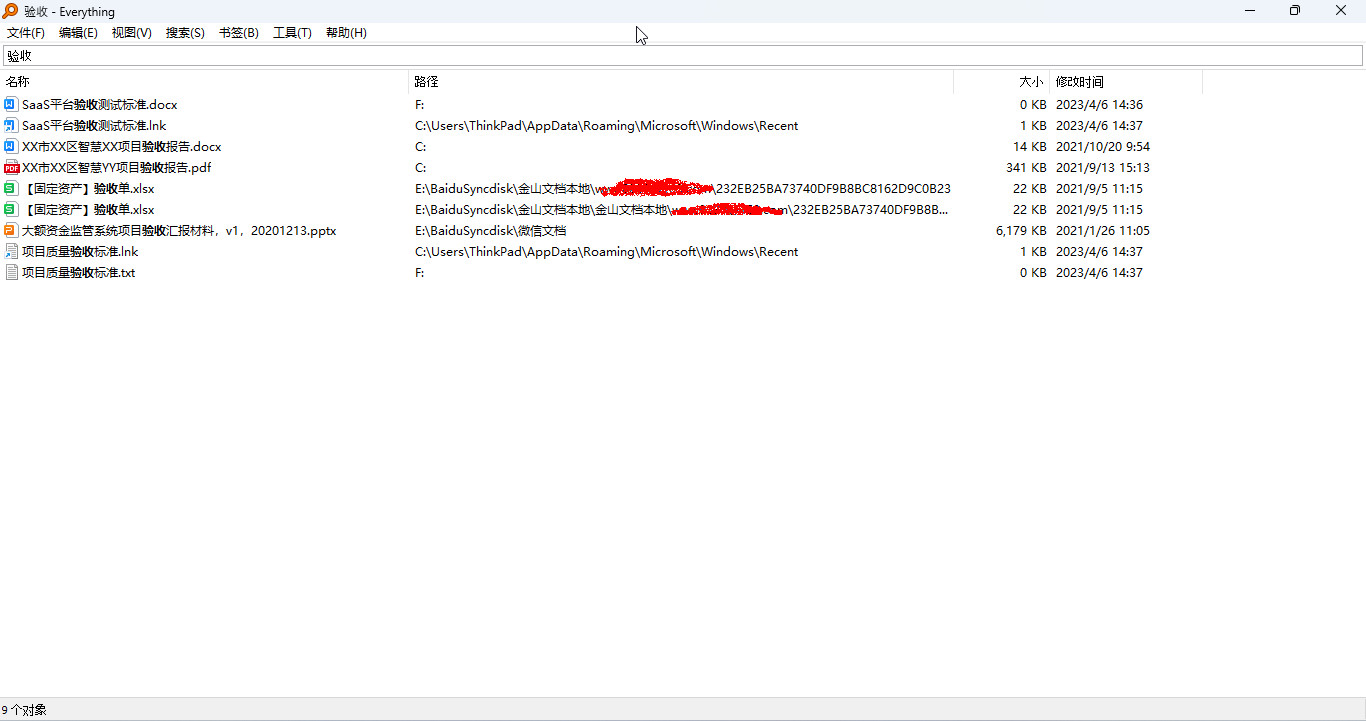Click the shortcut icon of SaaS平台验收测试标准.lnk
This screenshot has width=1366, height=721.
click(x=11, y=126)
